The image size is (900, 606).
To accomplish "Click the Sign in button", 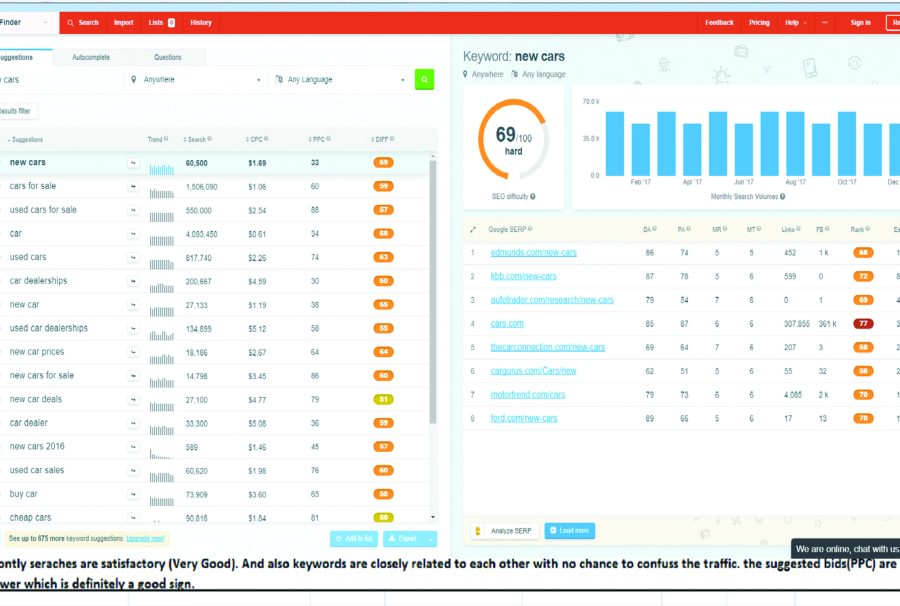I will [860, 22].
